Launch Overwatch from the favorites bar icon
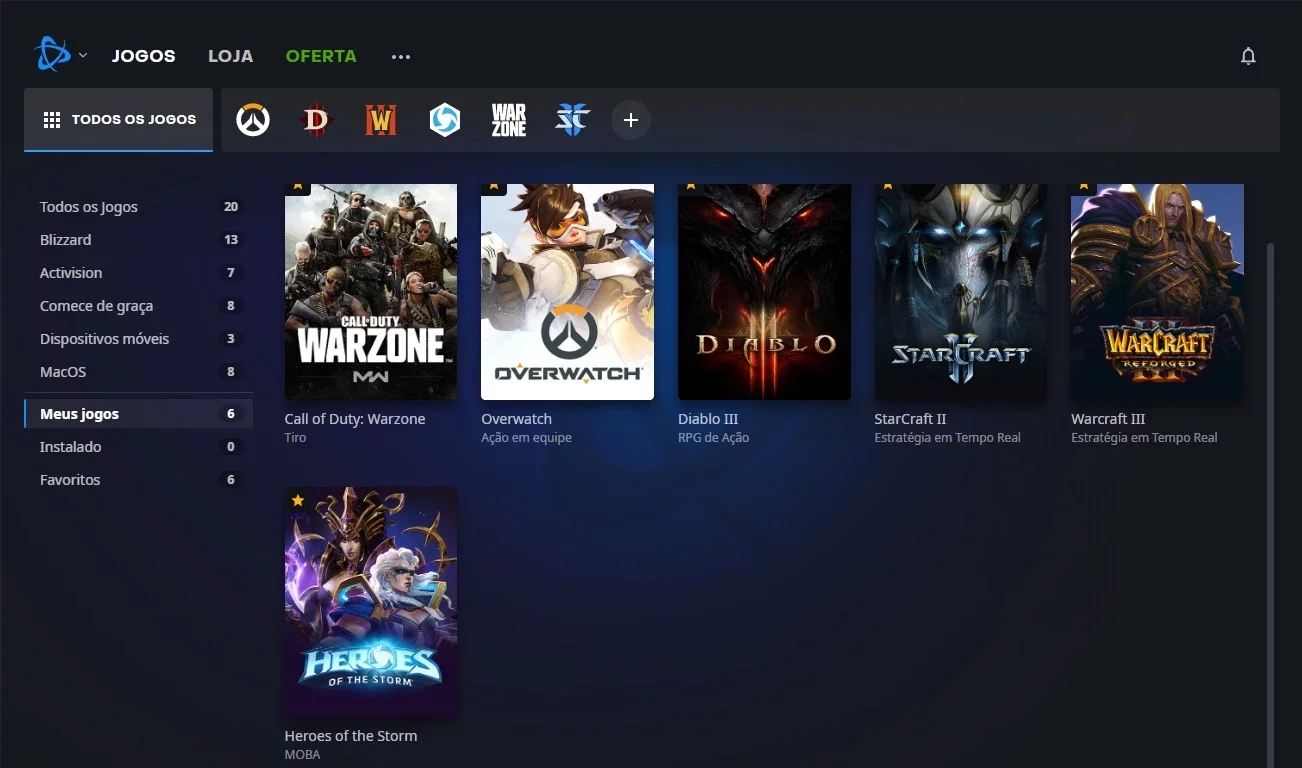The height and width of the screenshot is (768, 1302). 253,120
